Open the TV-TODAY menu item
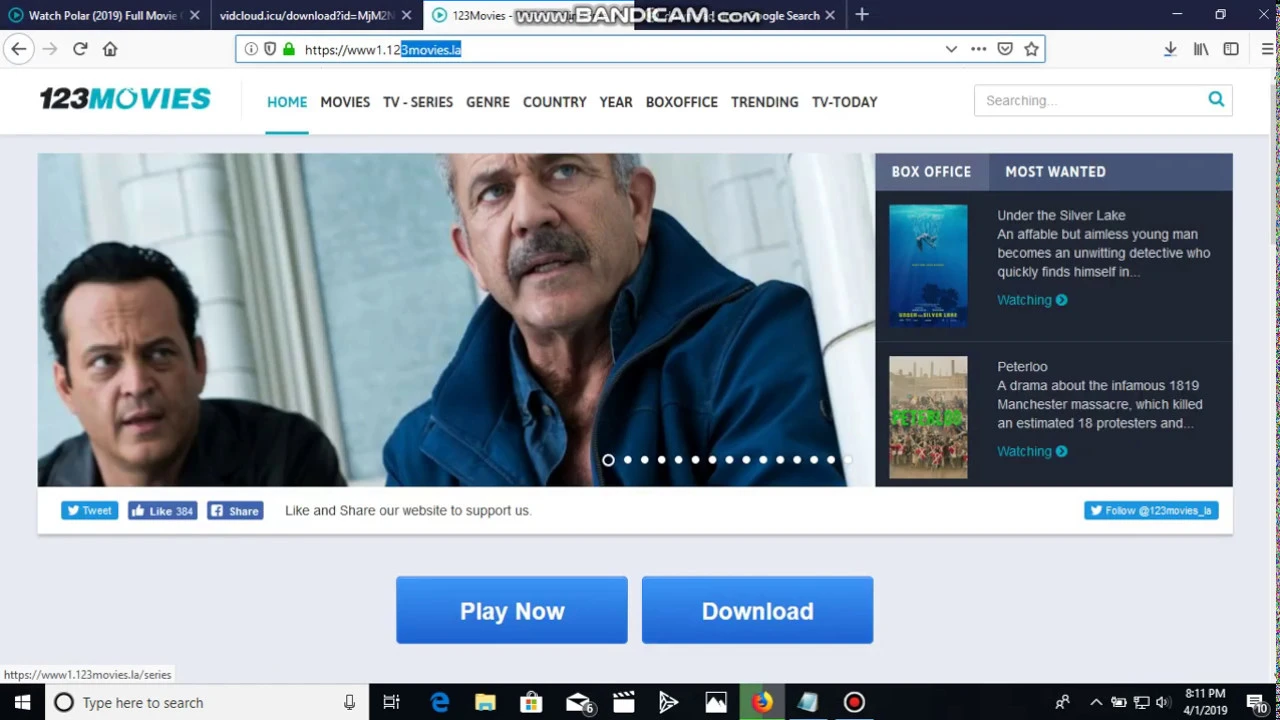This screenshot has width=1280, height=720. (845, 102)
